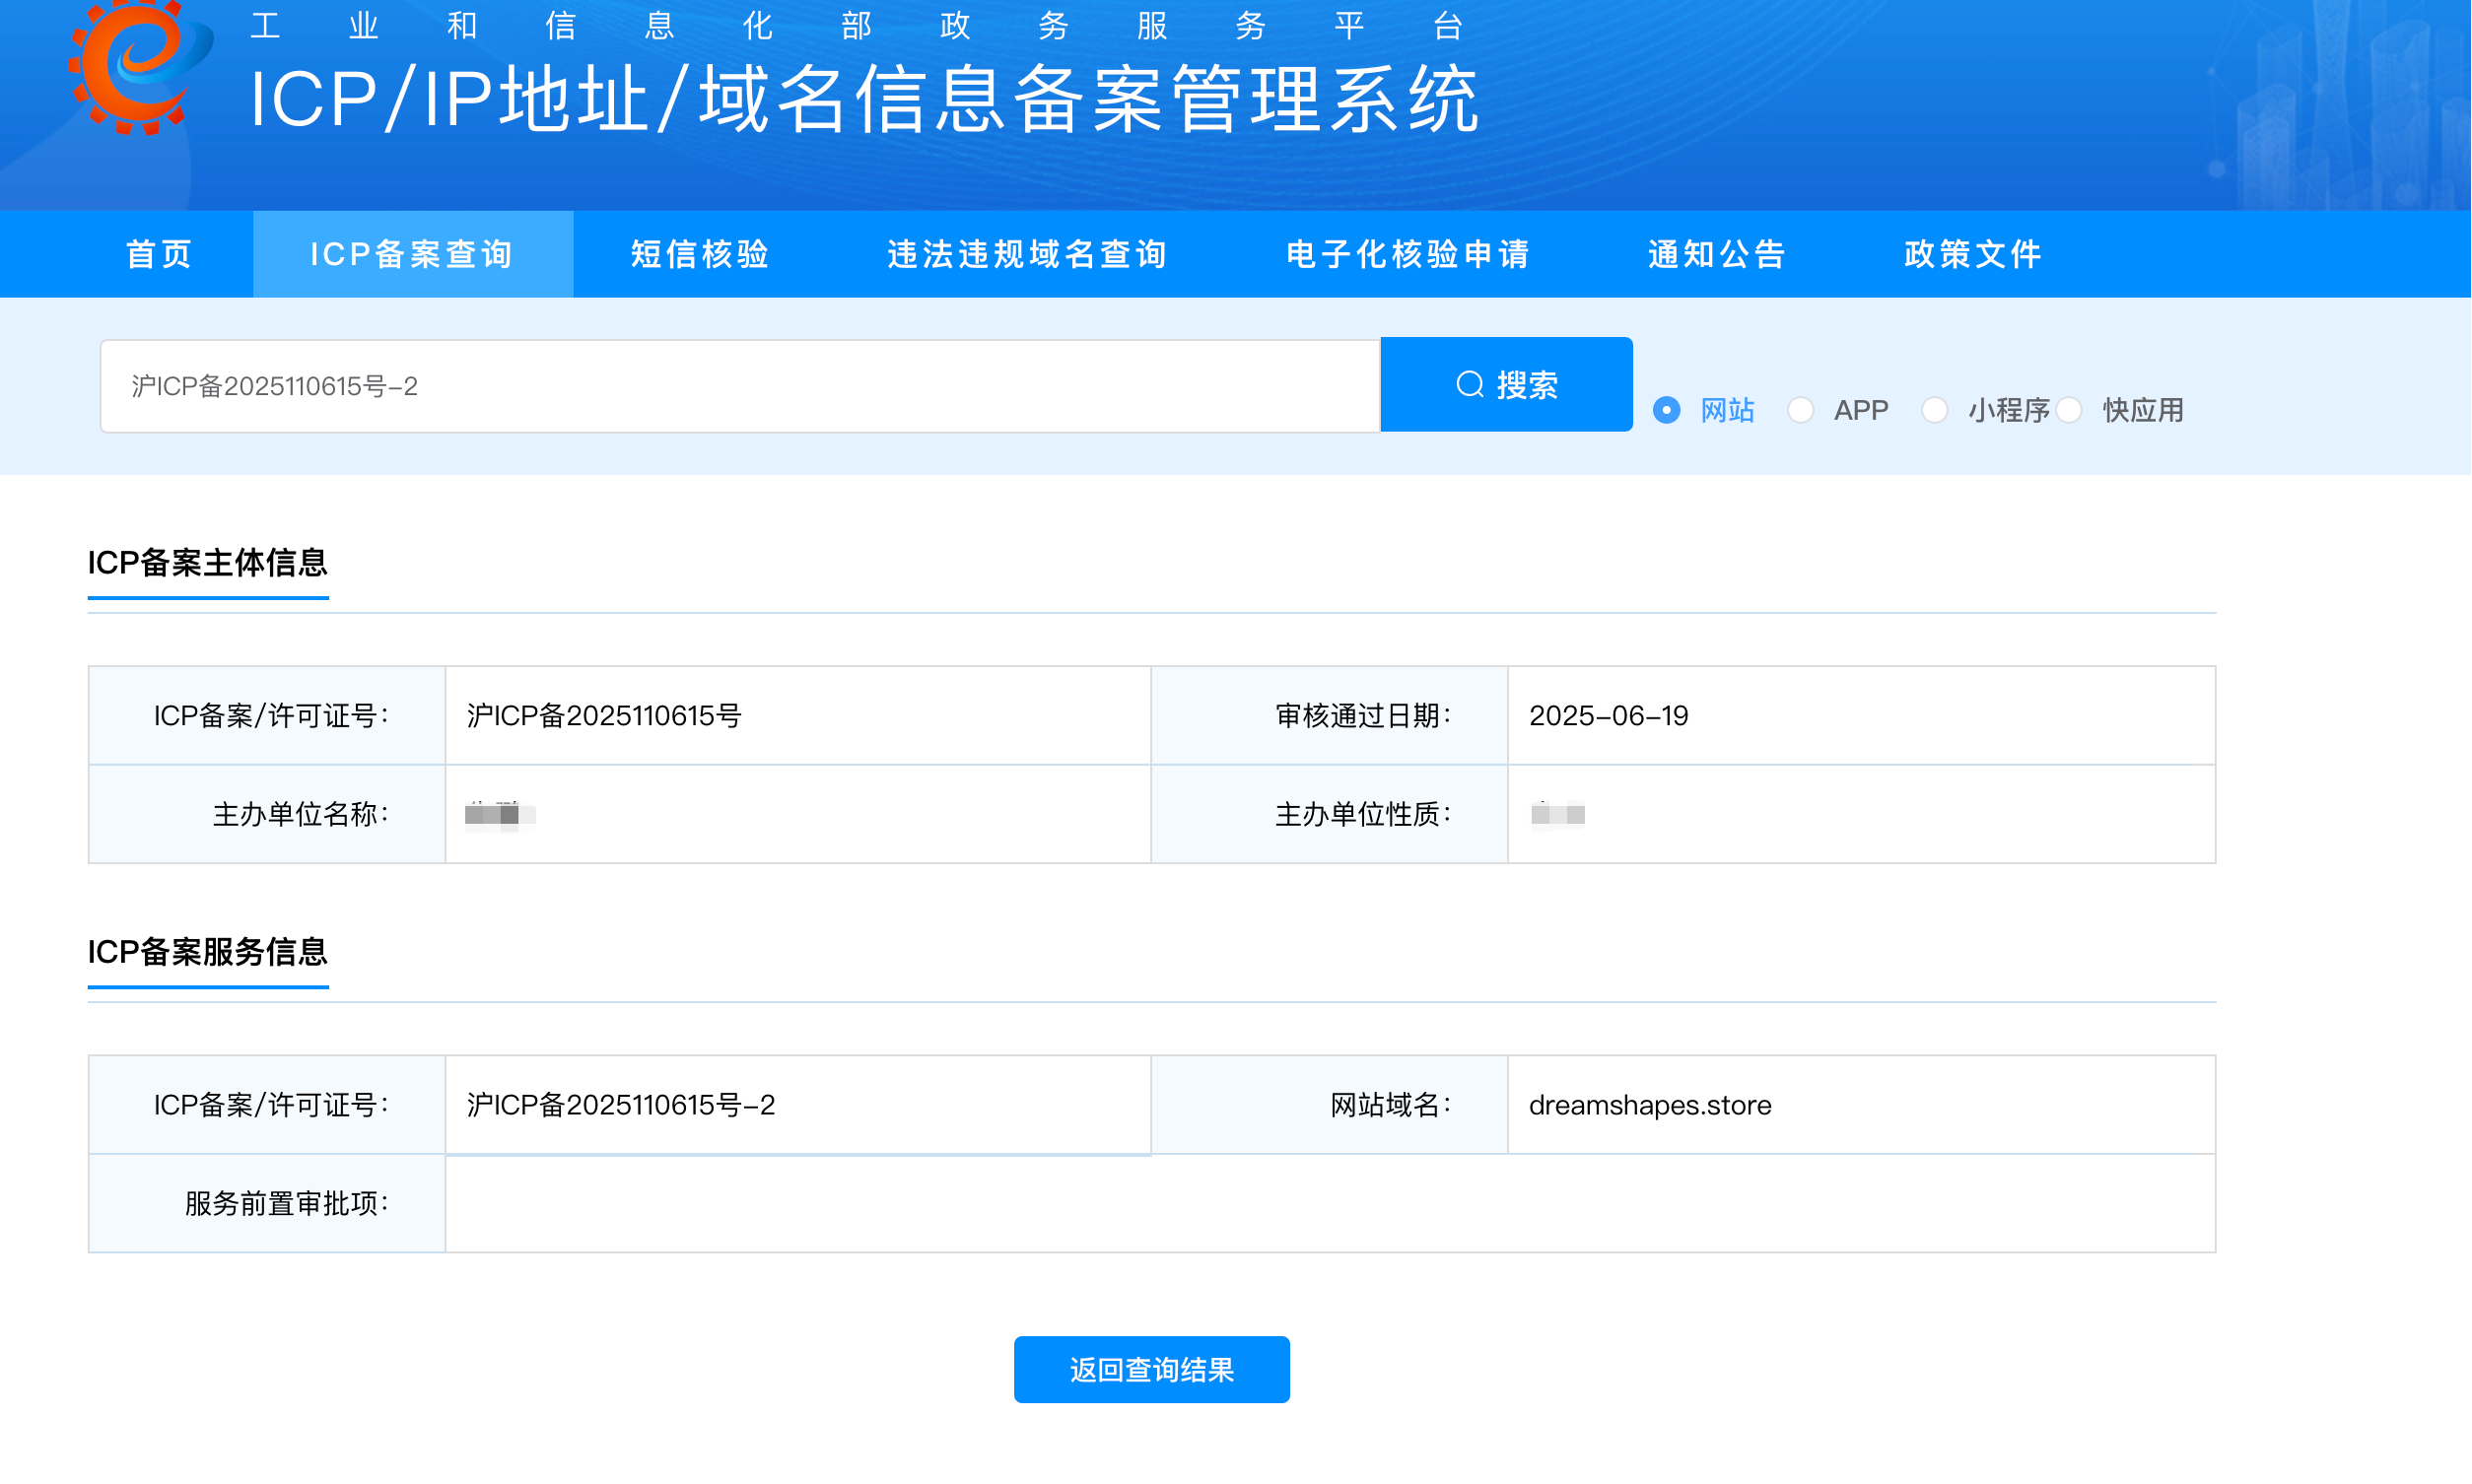Select the APP radio button
This screenshot has width=2472, height=1484.
[x=1800, y=410]
